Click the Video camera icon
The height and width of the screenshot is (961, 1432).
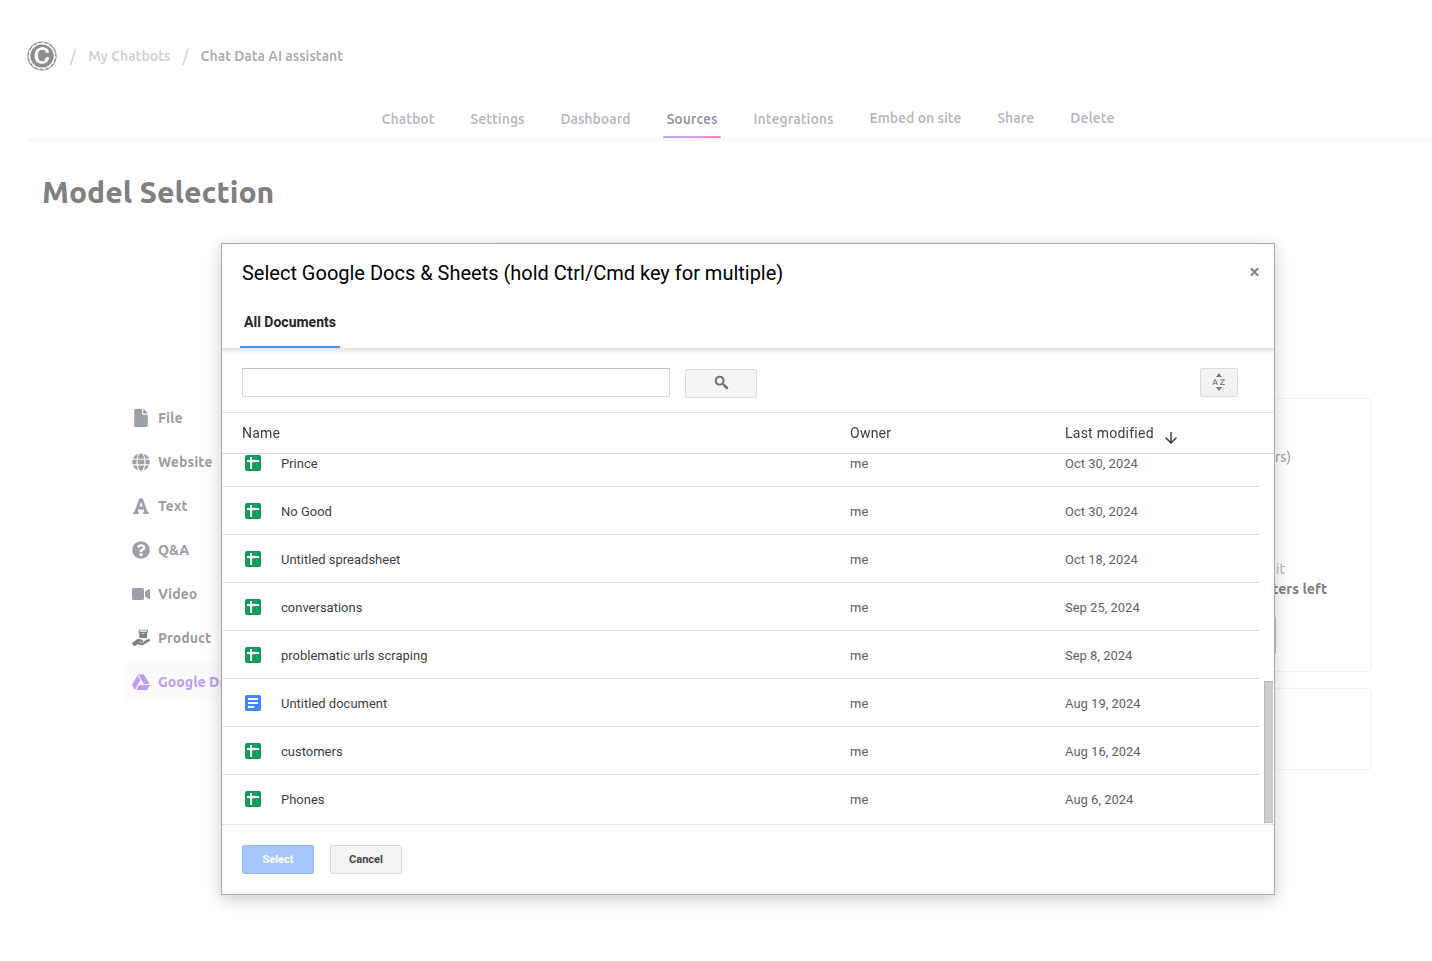(x=141, y=594)
